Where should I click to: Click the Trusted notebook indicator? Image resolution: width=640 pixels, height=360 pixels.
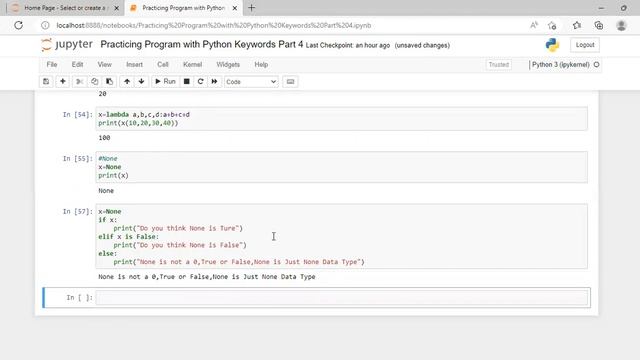(x=499, y=64)
